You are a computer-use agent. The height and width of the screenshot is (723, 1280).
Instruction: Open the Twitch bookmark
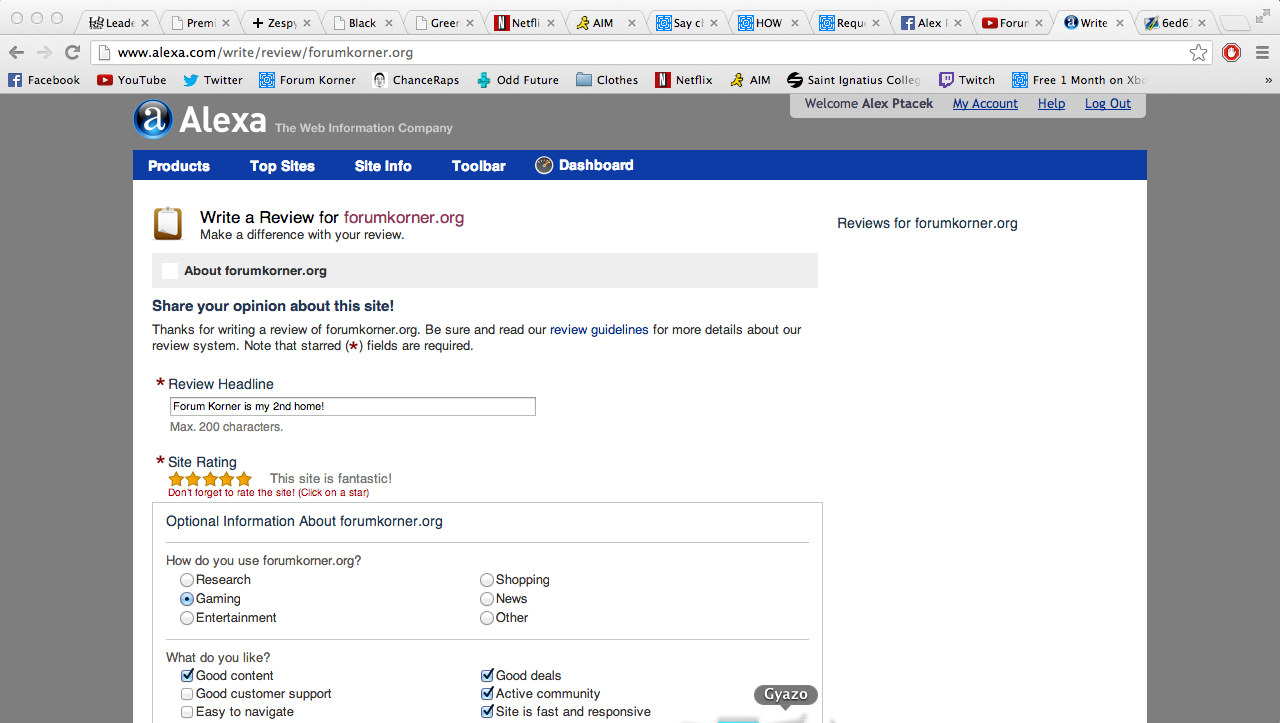click(967, 80)
